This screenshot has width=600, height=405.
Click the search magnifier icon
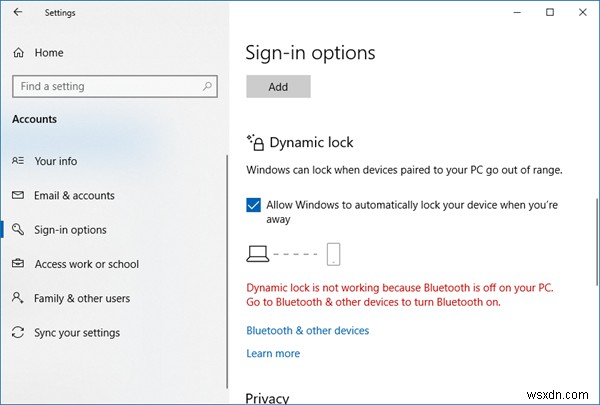pyautogui.click(x=207, y=86)
